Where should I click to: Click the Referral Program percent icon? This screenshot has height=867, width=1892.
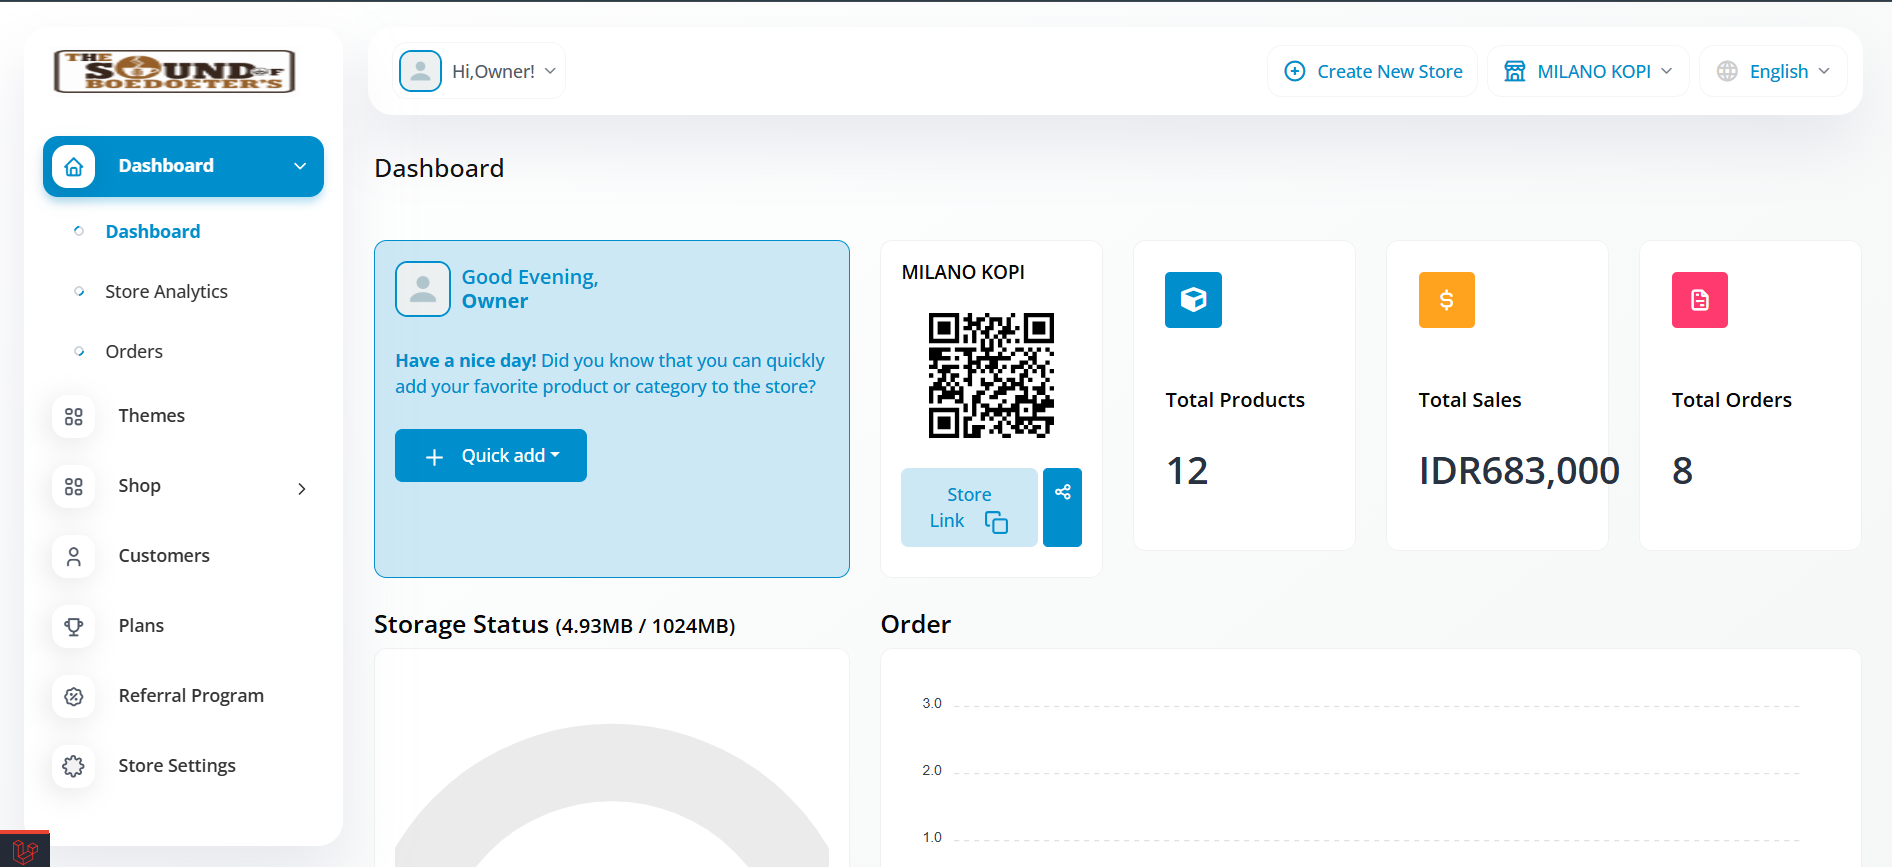(74, 697)
